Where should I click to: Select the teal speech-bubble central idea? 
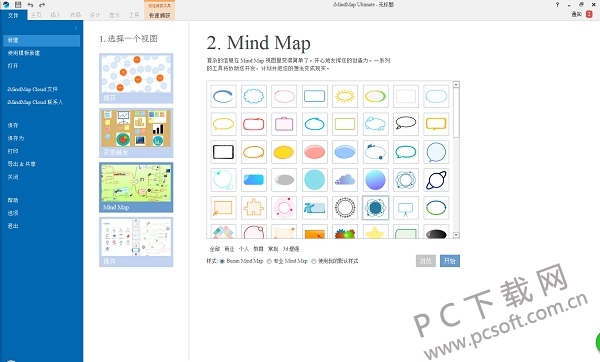click(x=406, y=152)
